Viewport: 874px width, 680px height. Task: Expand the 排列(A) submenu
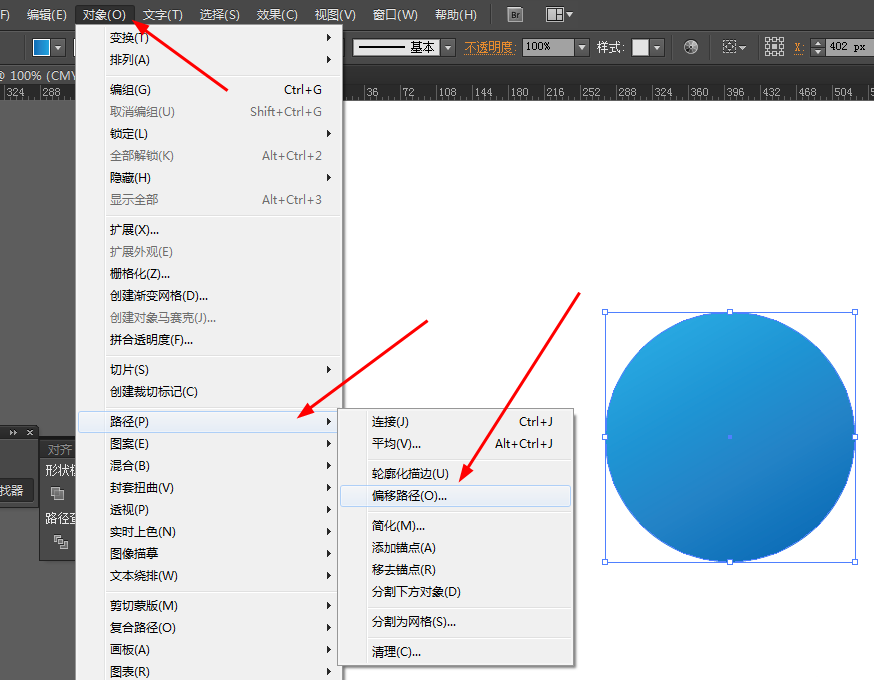click(209, 60)
